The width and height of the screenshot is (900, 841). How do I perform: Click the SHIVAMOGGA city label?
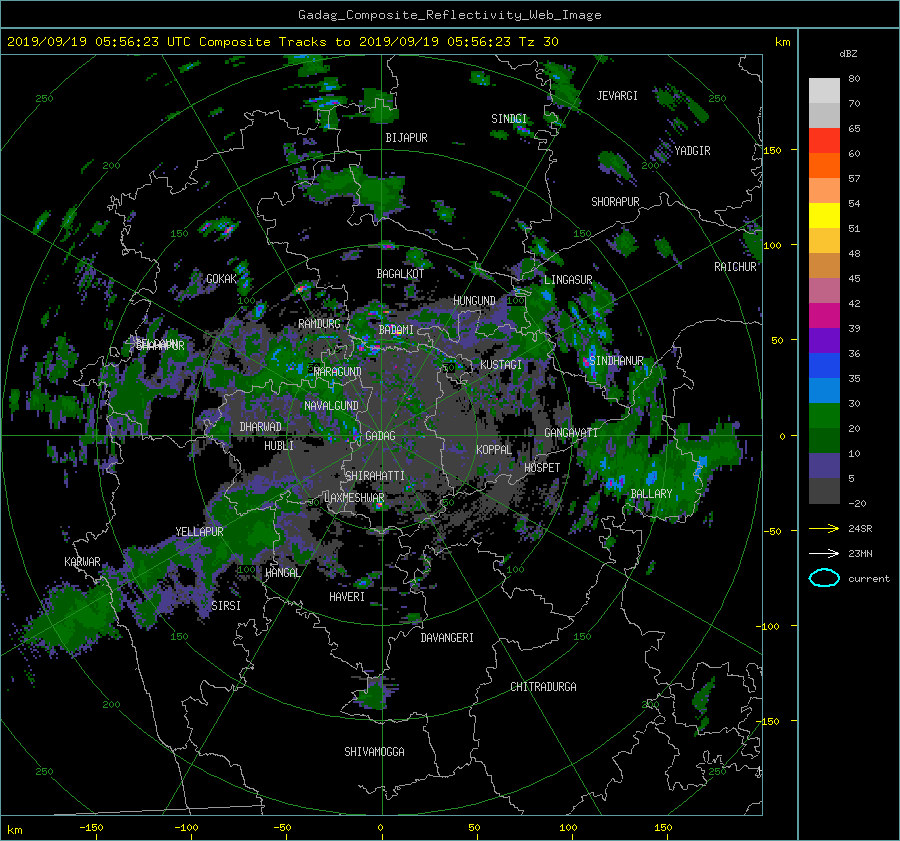(x=374, y=751)
